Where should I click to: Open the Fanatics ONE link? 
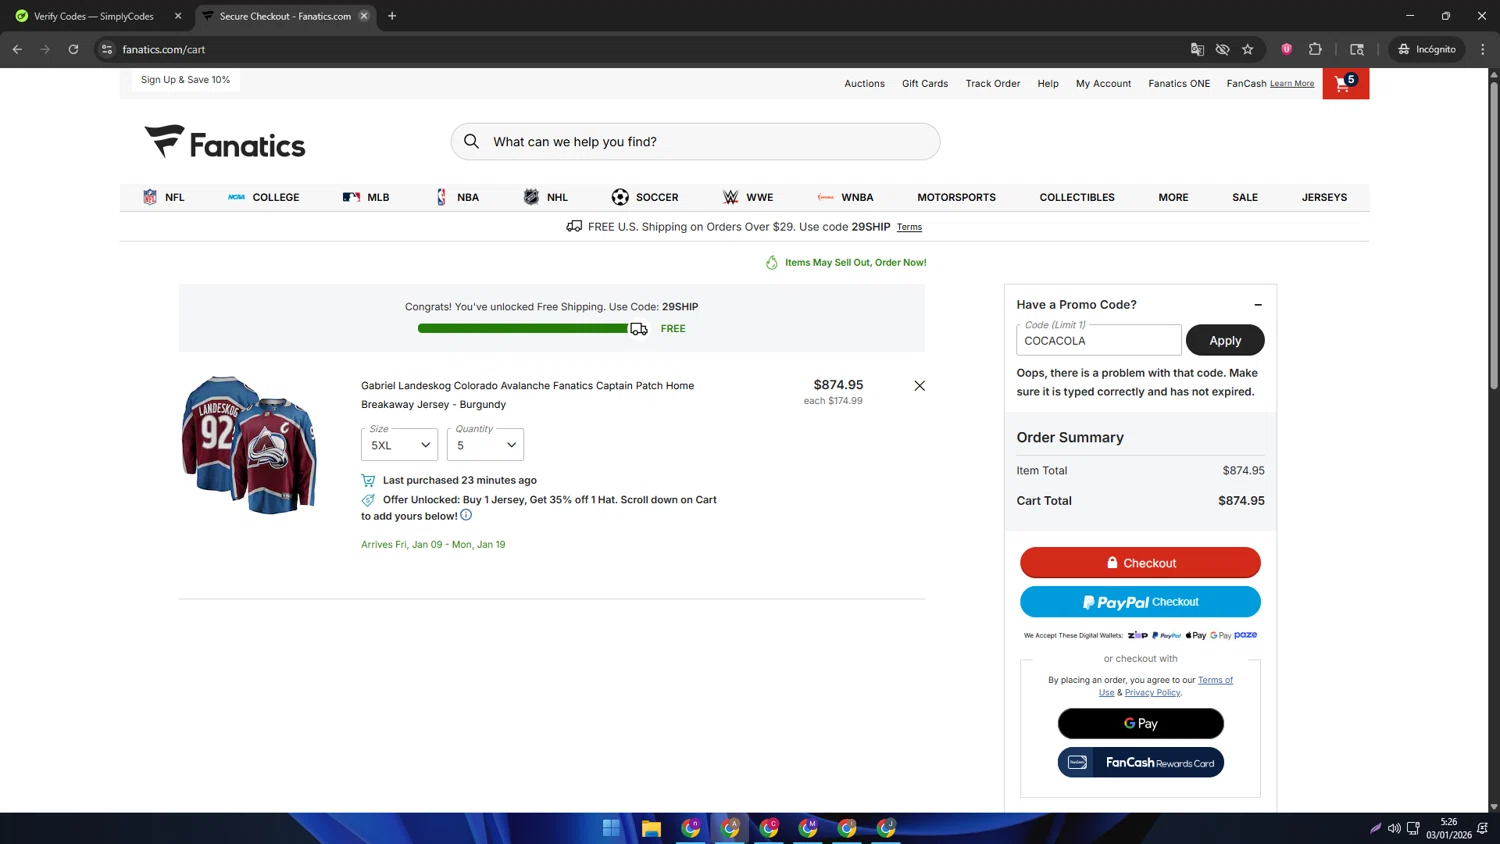click(x=1179, y=84)
